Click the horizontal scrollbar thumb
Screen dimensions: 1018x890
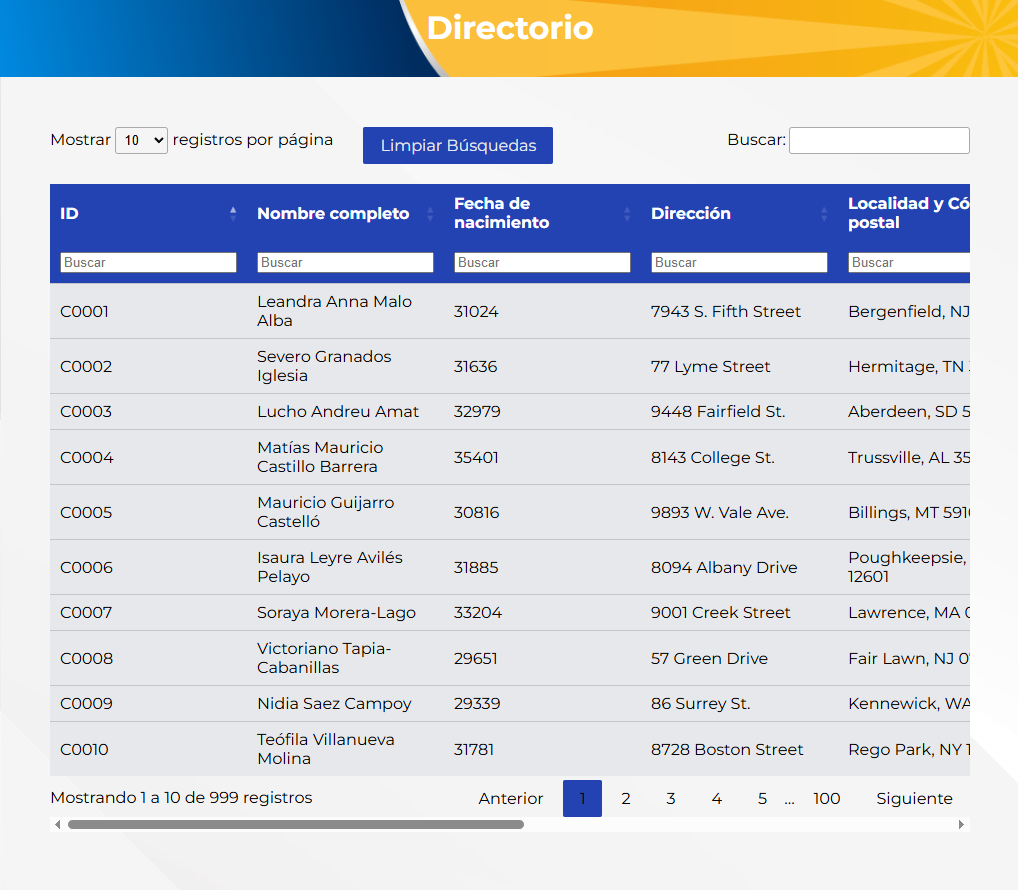click(x=295, y=825)
